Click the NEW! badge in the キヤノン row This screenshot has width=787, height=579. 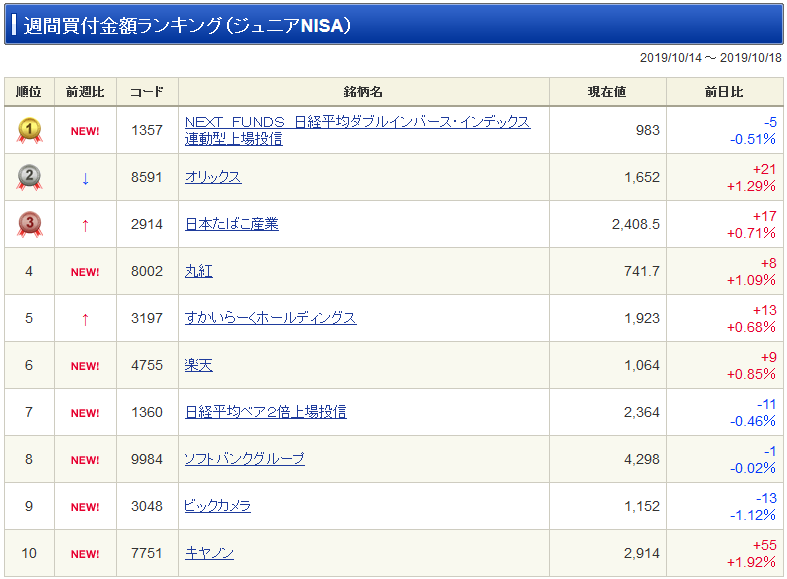[85, 554]
